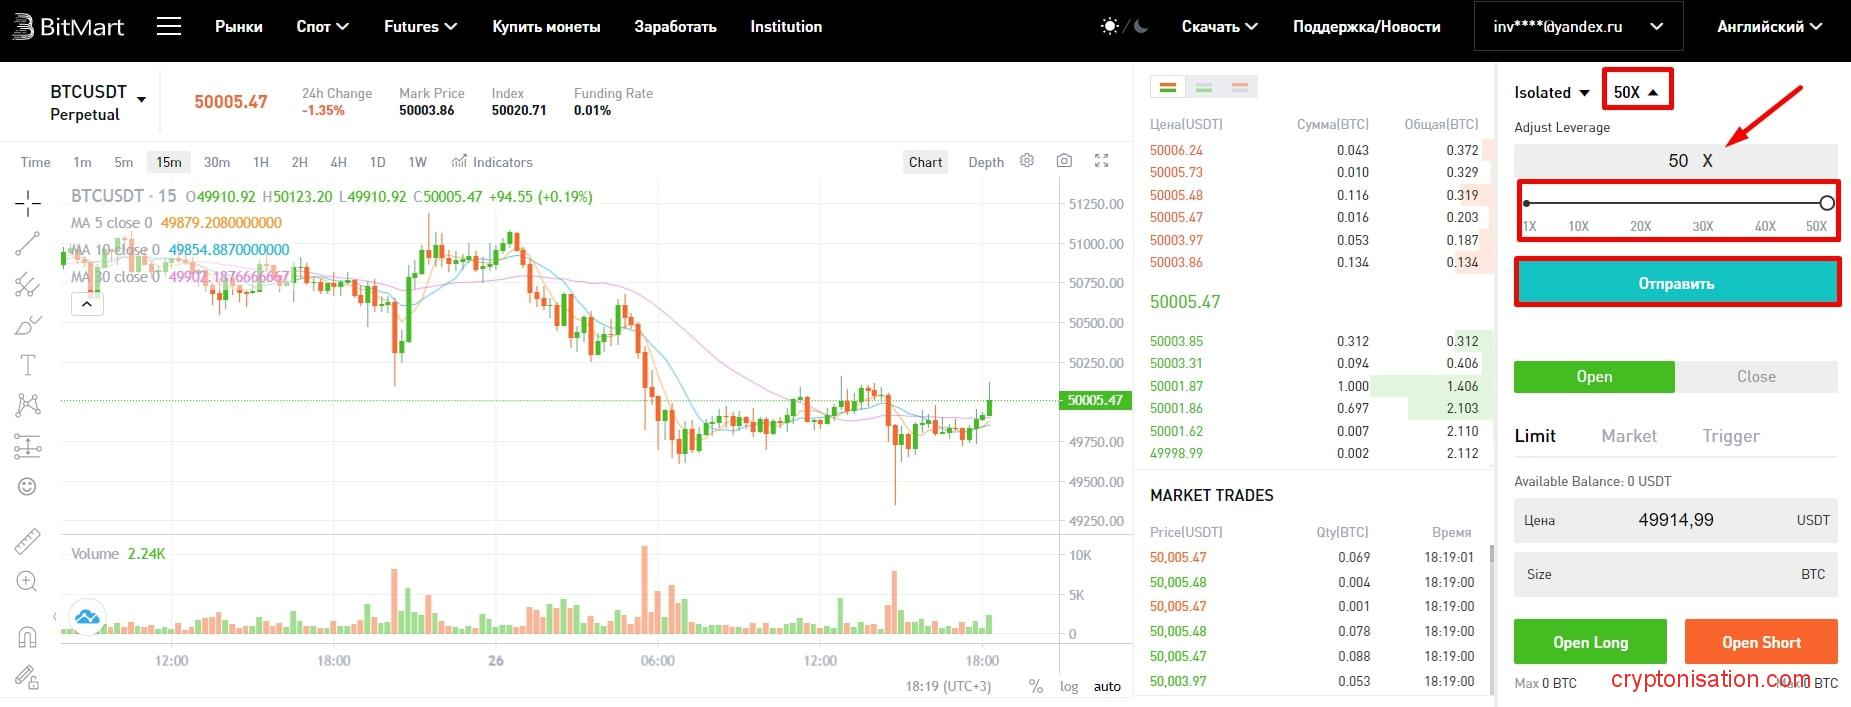This screenshot has height=707, width=1851.
Task: Open the Indicators panel
Action: 492,162
